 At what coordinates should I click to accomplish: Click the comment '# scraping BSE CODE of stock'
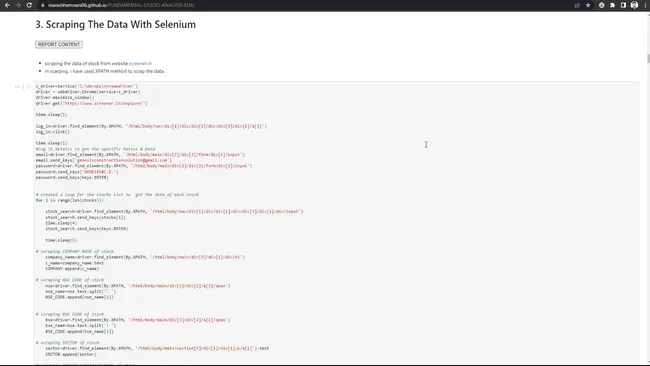[x=70, y=314]
